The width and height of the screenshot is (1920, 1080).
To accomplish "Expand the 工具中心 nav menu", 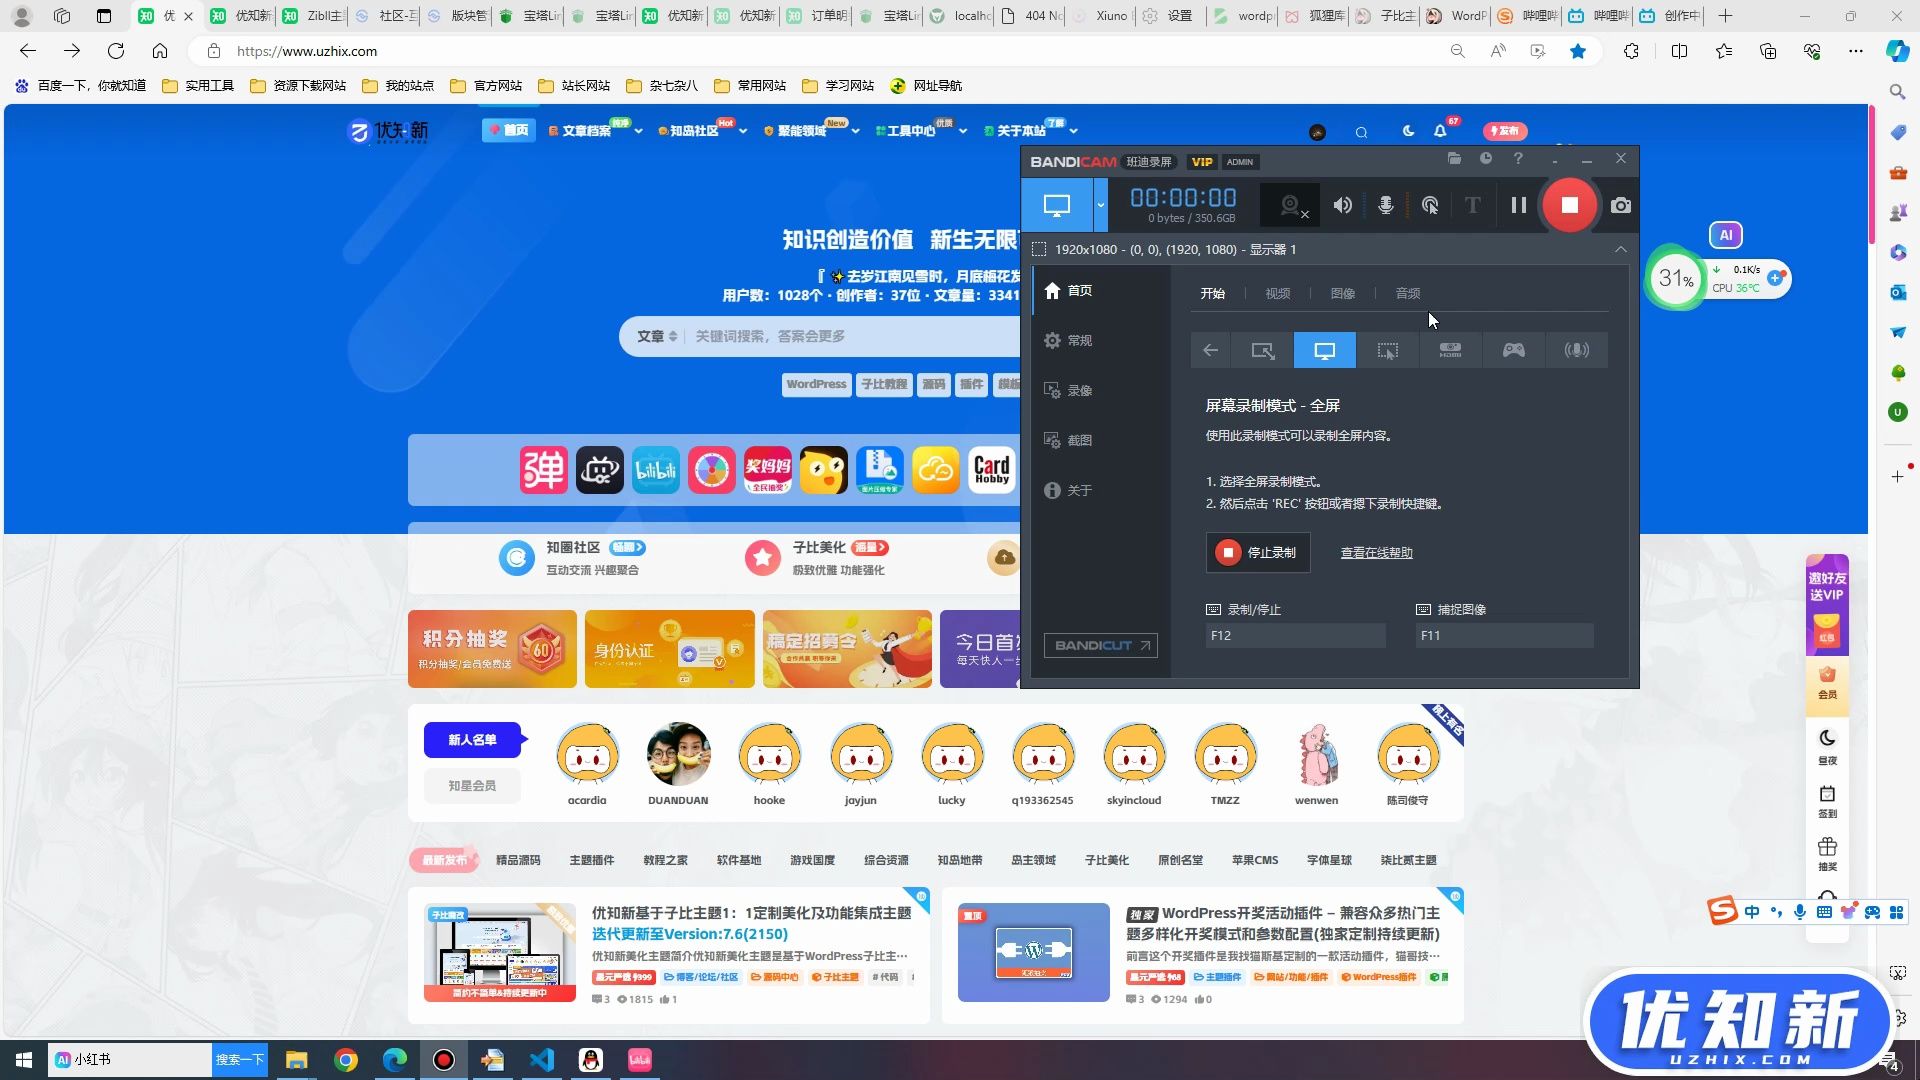I will coord(921,130).
